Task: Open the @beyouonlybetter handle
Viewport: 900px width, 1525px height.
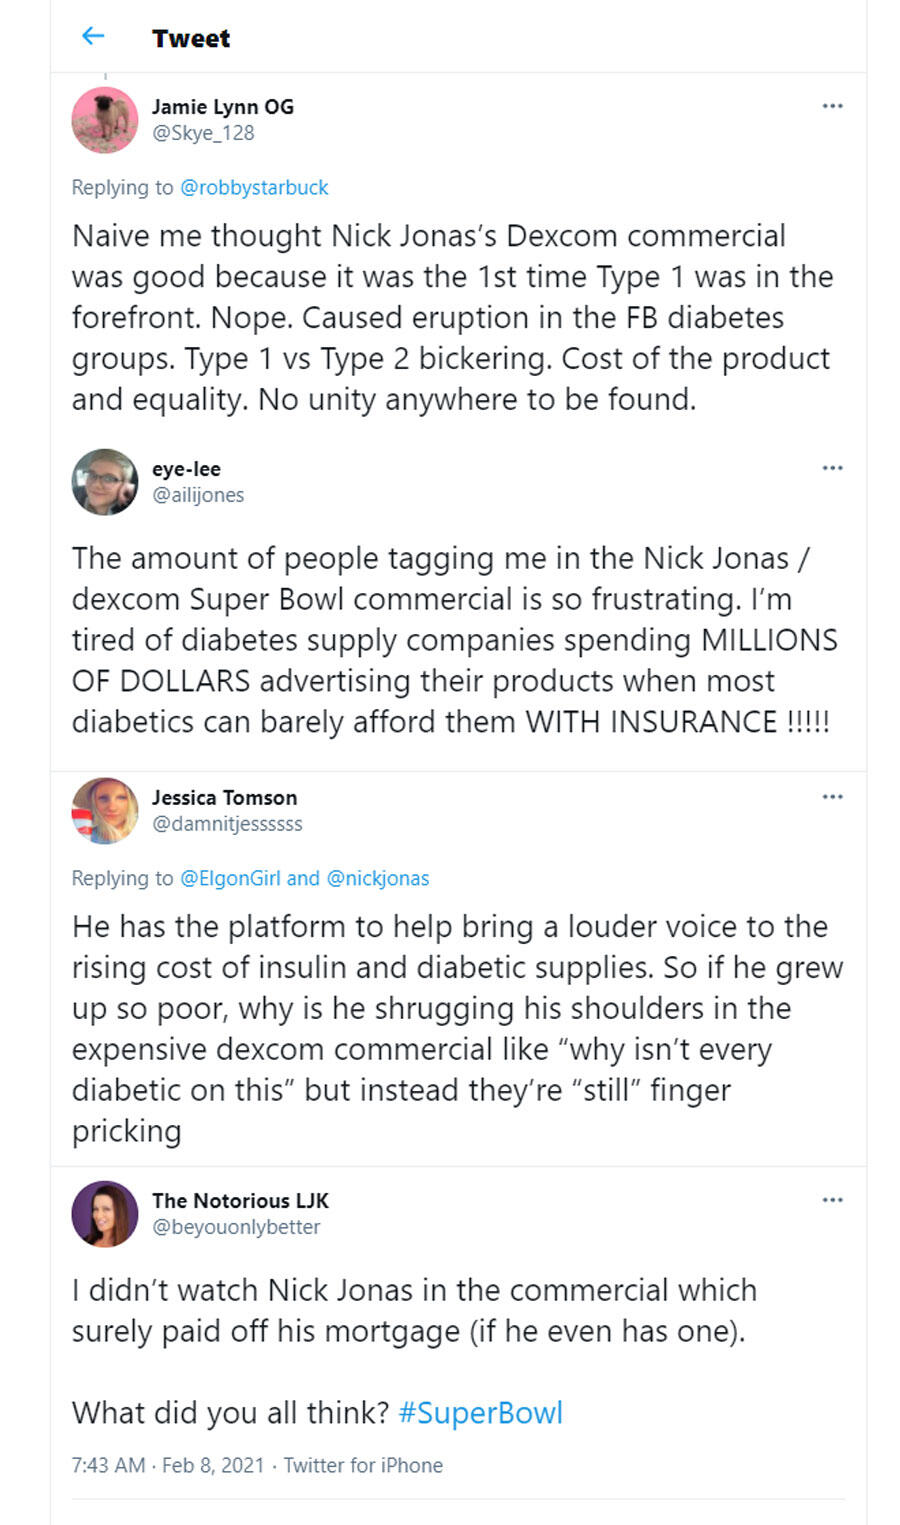Action: 236,1227
